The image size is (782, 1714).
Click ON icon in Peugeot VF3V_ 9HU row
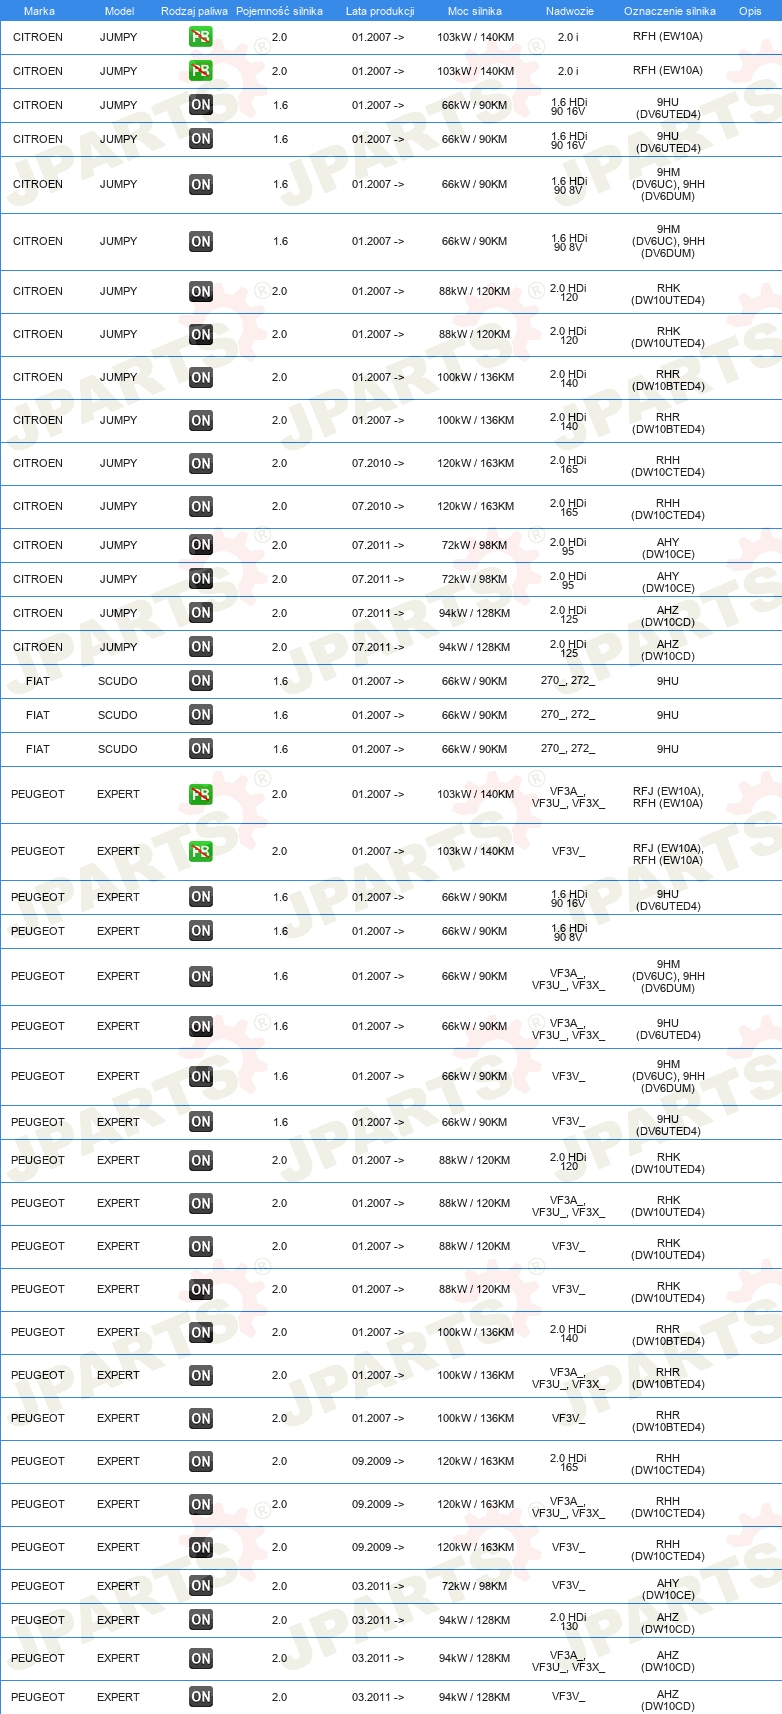pyautogui.click(x=201, y=1122)
